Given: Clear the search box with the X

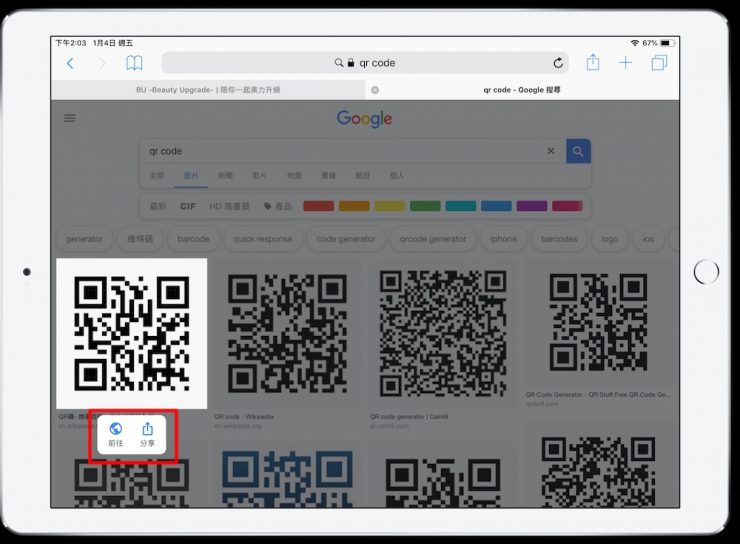Looking at the screenshot, I should coord(550,151).
